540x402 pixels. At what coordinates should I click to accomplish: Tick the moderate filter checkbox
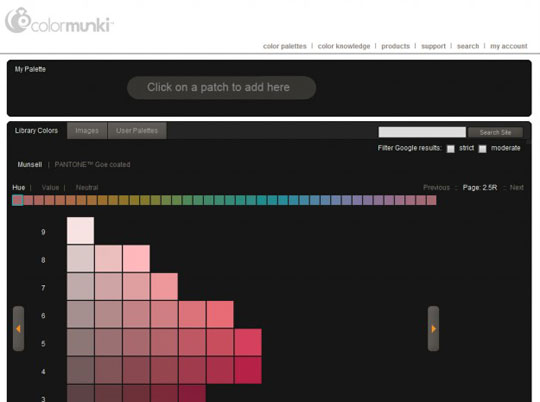(x=482, y=148)
